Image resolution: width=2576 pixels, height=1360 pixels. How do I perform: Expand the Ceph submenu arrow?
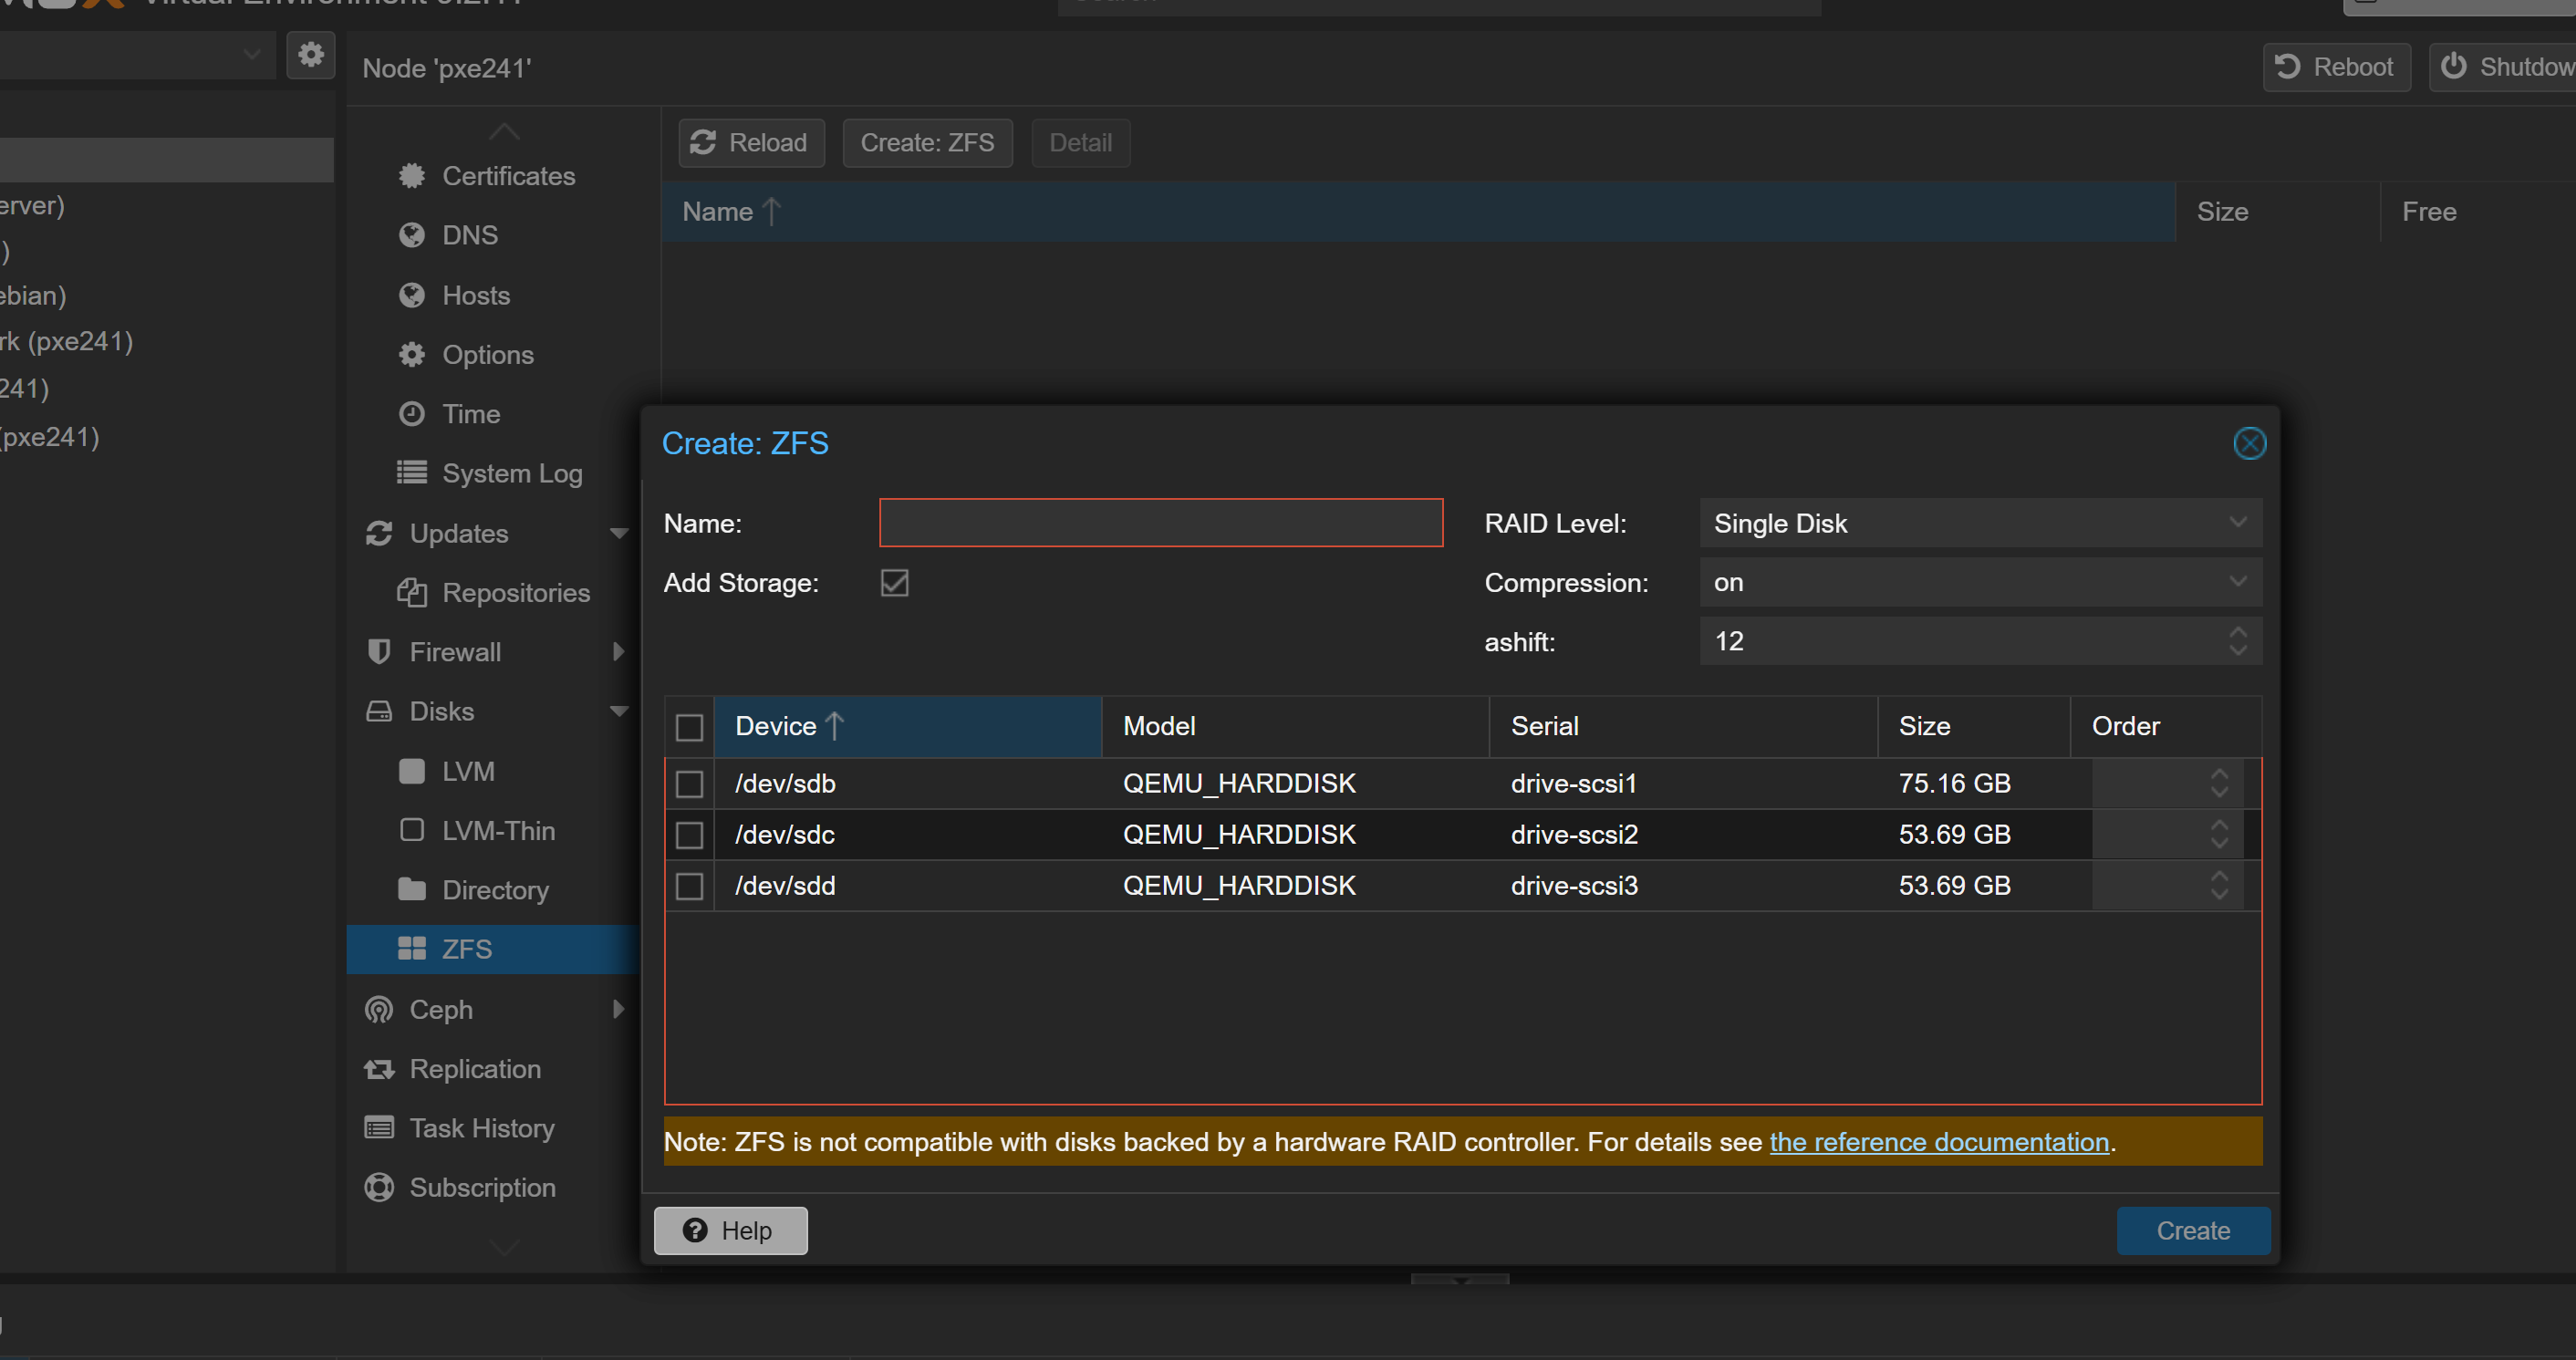619,1009
